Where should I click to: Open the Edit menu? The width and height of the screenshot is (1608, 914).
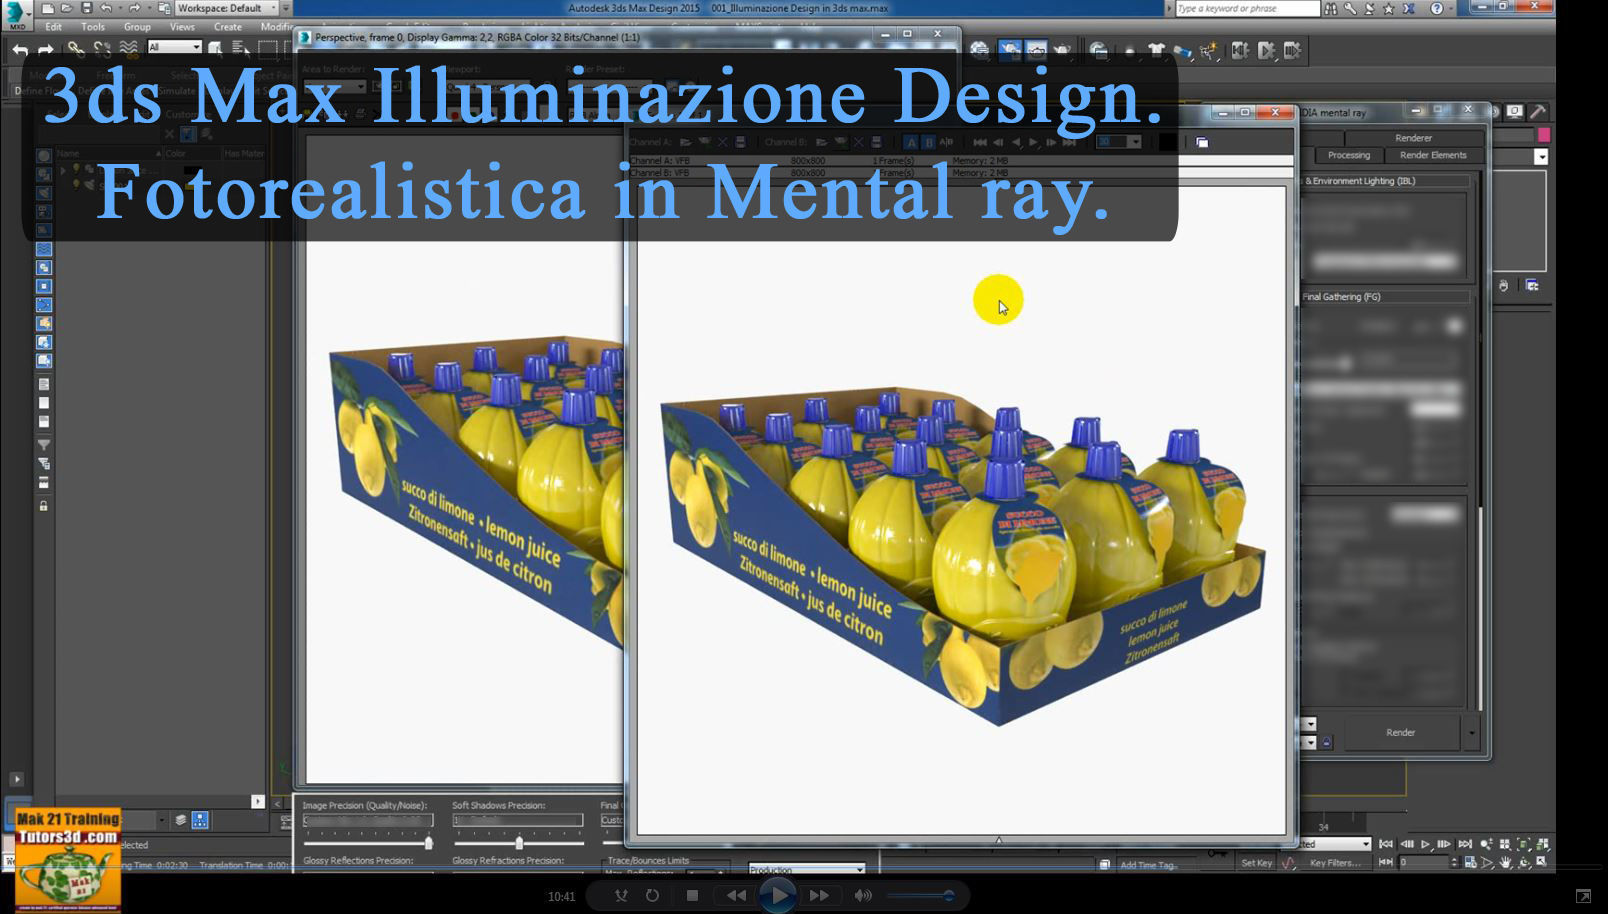click(53, 27)
